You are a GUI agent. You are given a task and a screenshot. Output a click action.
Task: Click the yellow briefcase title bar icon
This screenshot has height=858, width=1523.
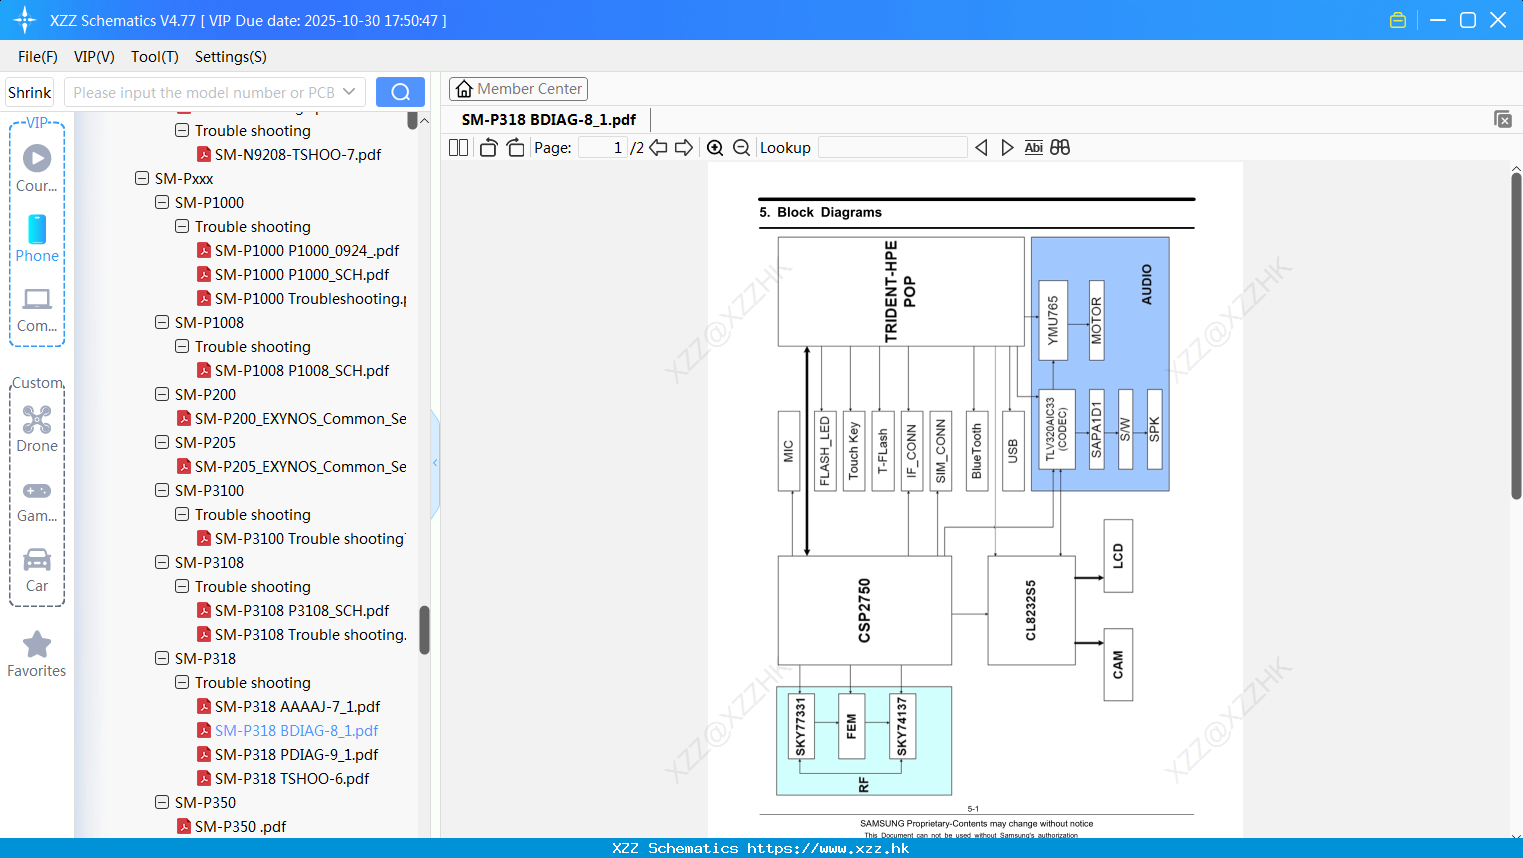(x=1398, y=20)
